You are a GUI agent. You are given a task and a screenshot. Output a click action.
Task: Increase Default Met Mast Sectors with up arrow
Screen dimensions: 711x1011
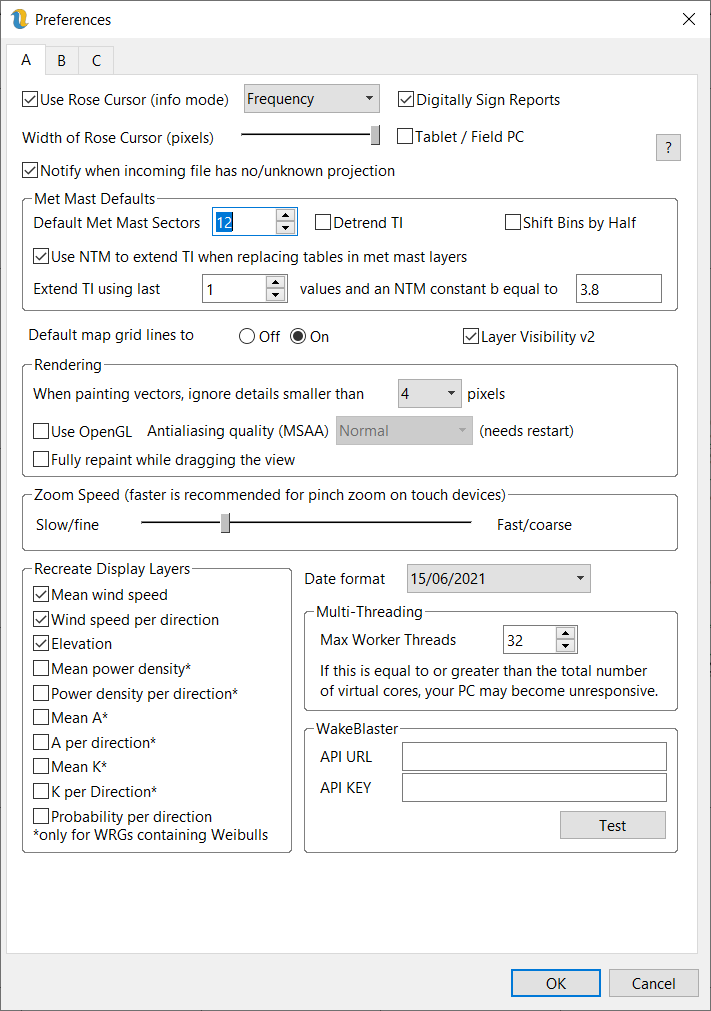286,216
